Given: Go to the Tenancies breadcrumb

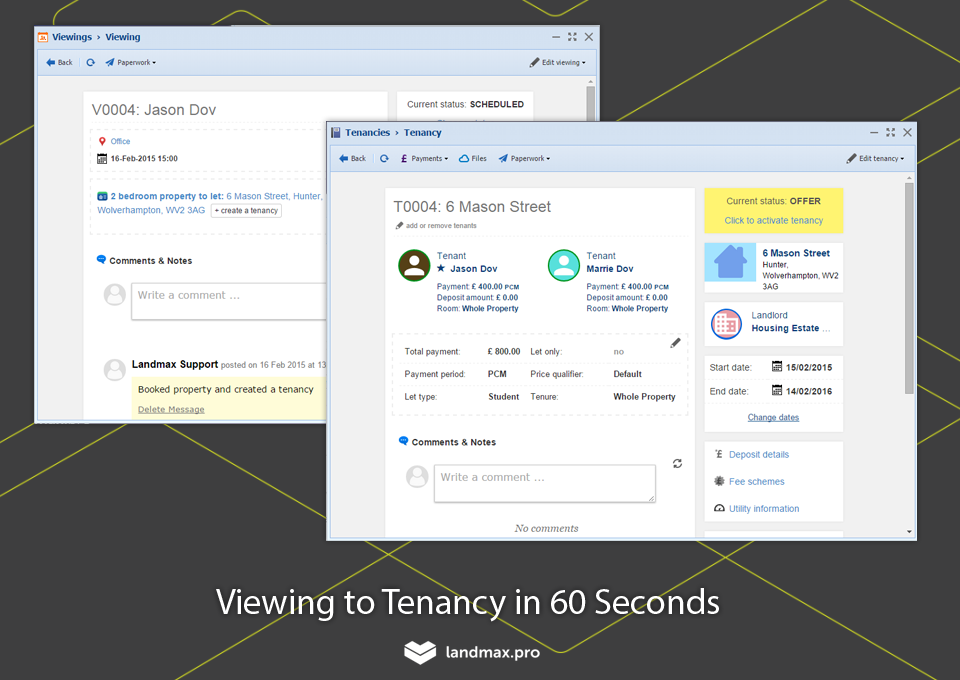Looking at the screenshot, I should [367, 133].
